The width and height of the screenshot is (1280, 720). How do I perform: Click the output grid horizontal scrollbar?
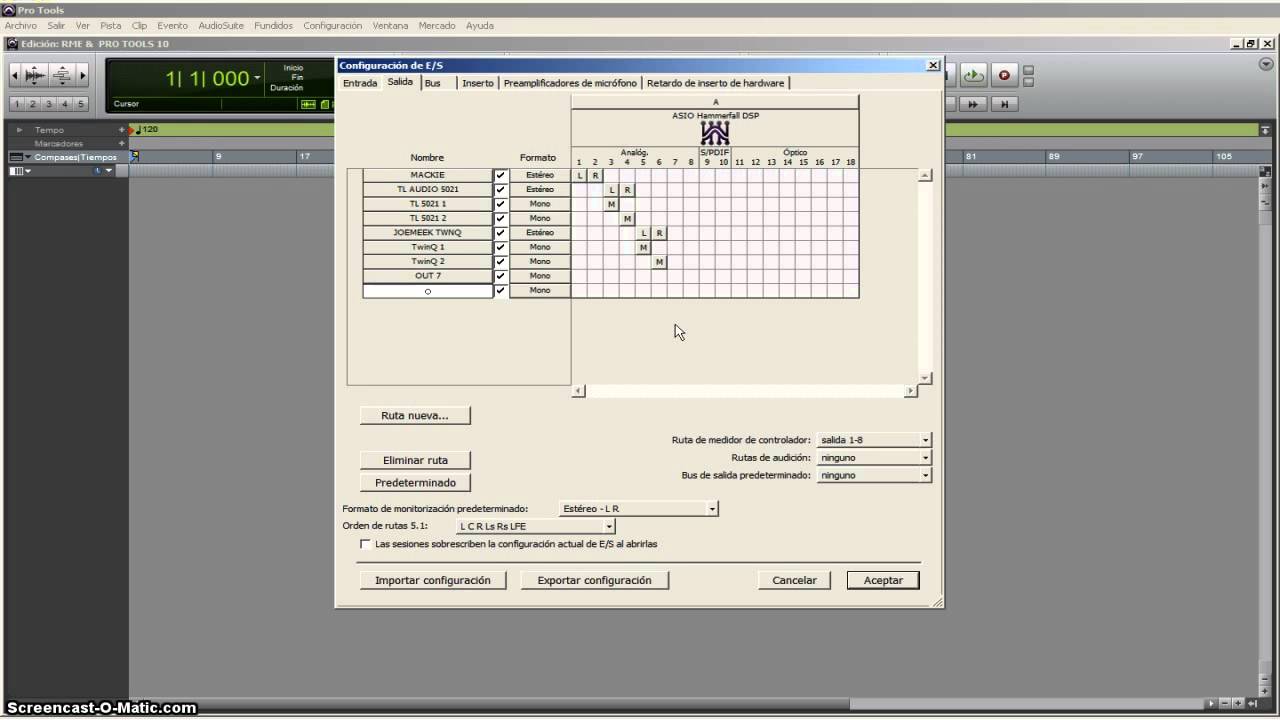[745, 391]
